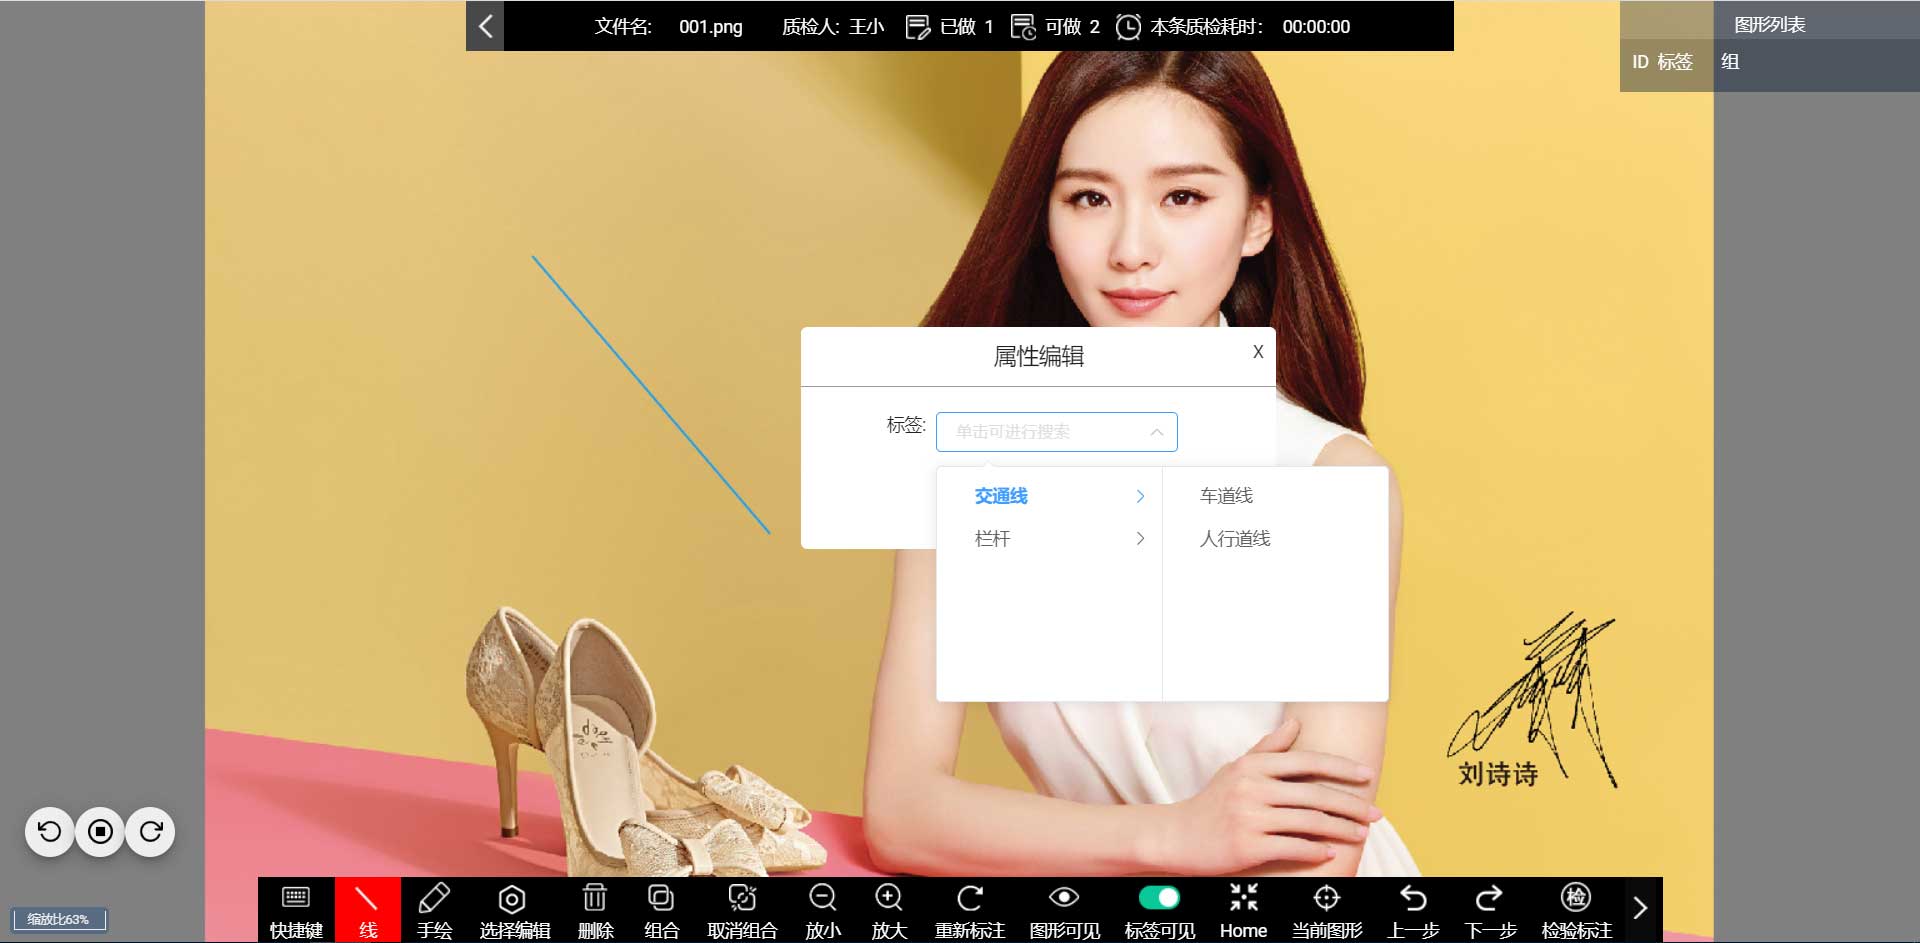
Task: Click the 重新标注 re-annotate tool
Action: point(969,911)
